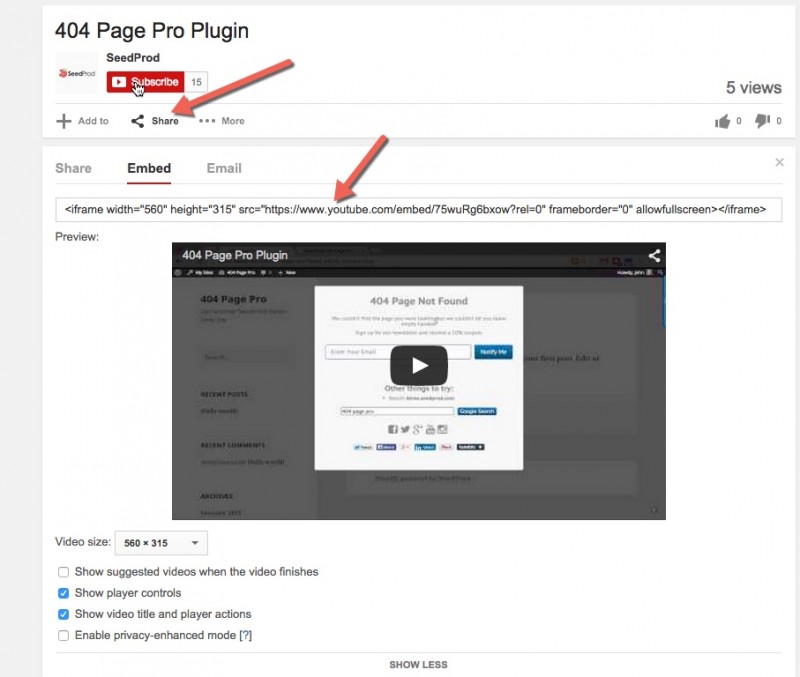The height and width of the screenshot is (677, 800).
Task: Select the Twitter icon in the video preview
Action: (x=405, y=428)
